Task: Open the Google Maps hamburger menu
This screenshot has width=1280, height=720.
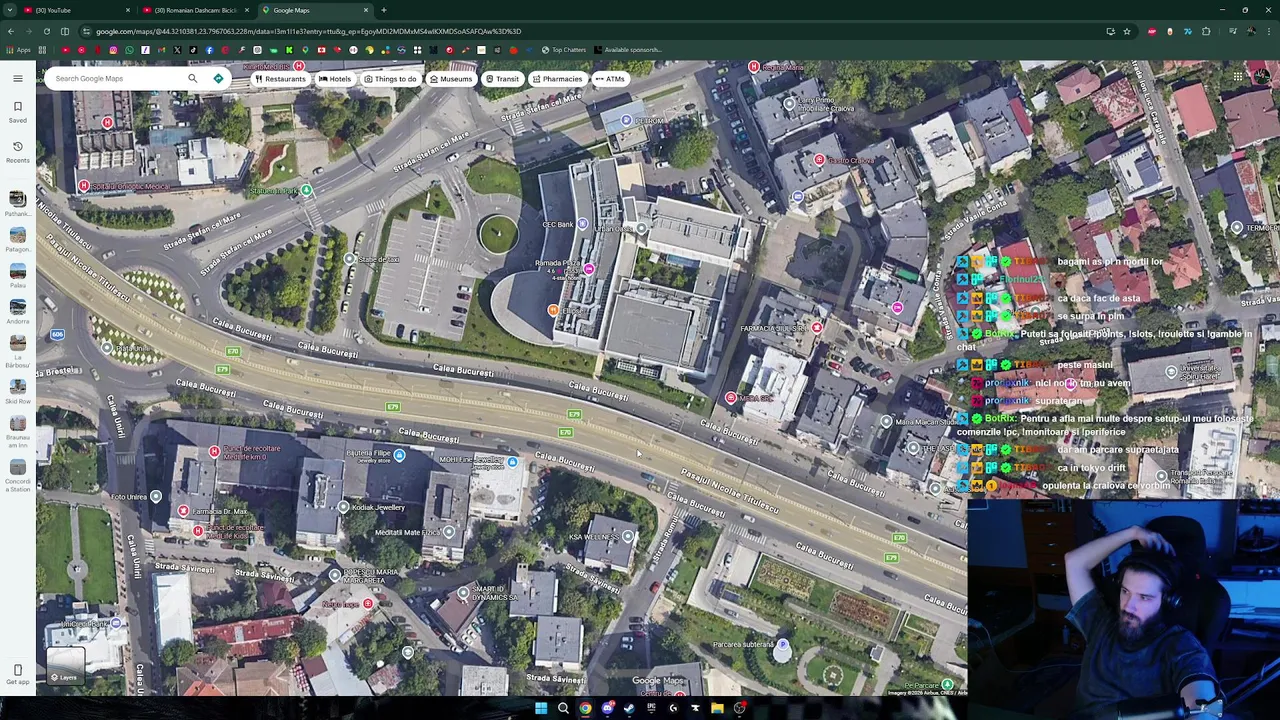Action: pyautogui.click(x=17, y=78)
